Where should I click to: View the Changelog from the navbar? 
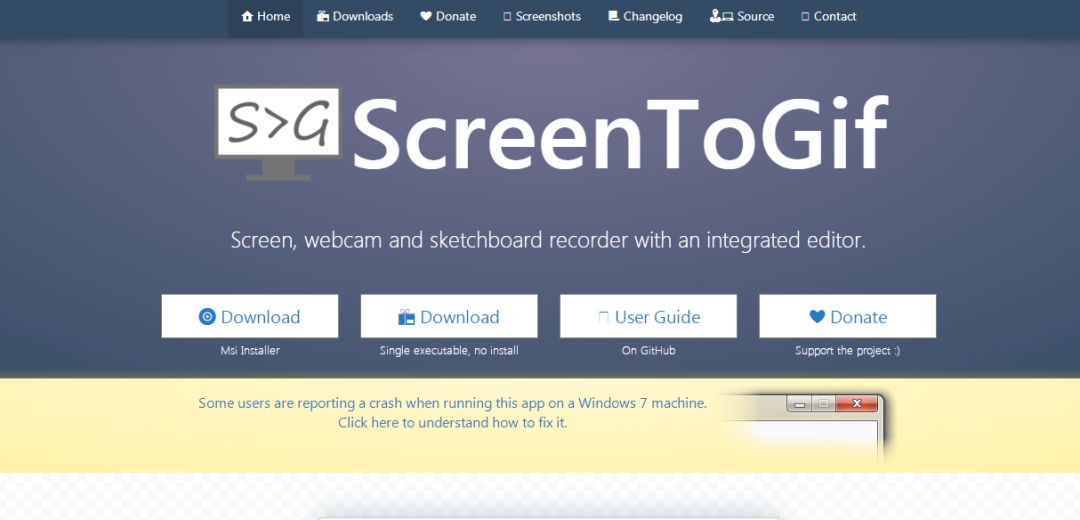(x=645, y=17)
